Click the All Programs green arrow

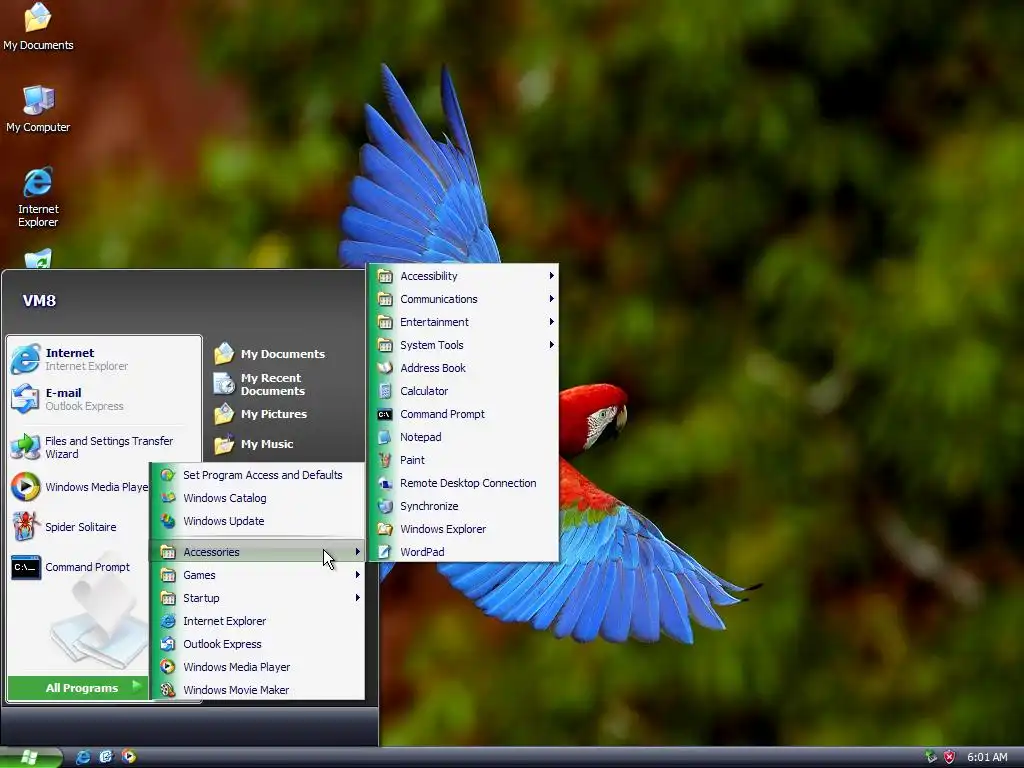(136, 686)
